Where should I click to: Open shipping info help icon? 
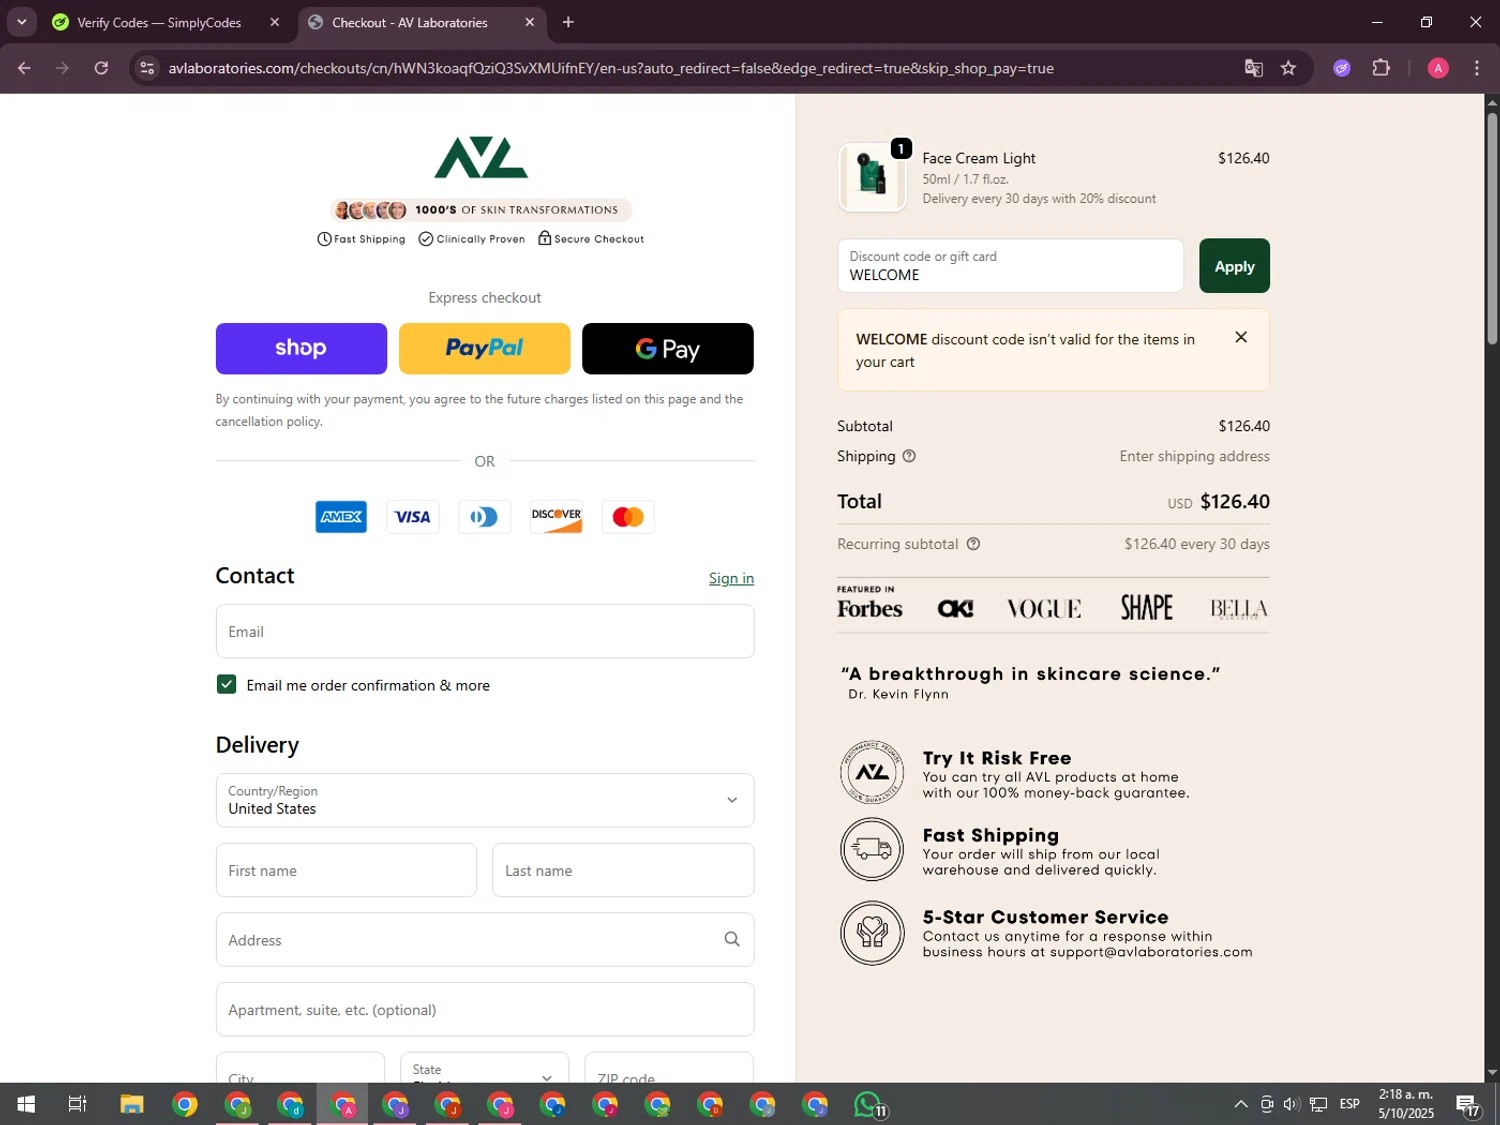(x=909, y=456)
